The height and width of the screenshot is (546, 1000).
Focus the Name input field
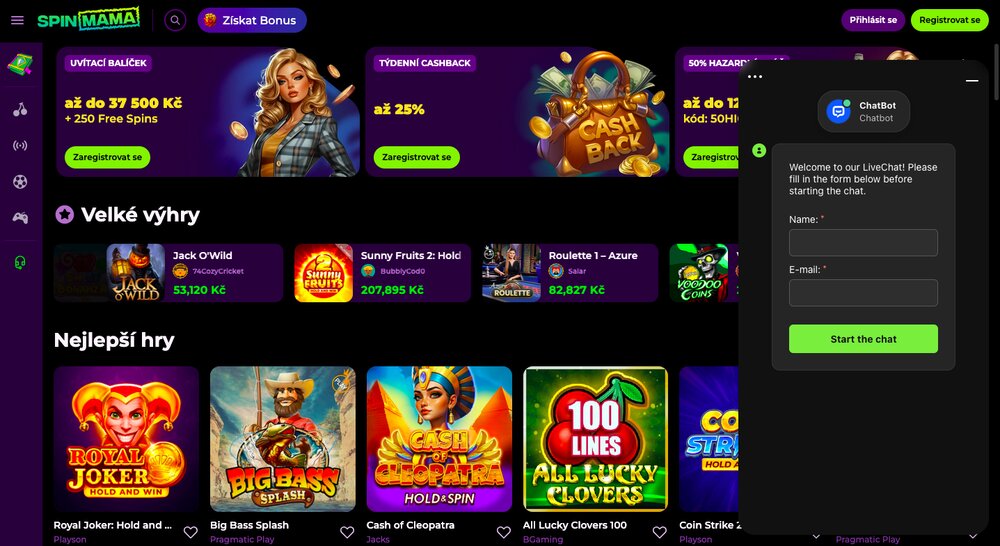[x=863, y=243]
